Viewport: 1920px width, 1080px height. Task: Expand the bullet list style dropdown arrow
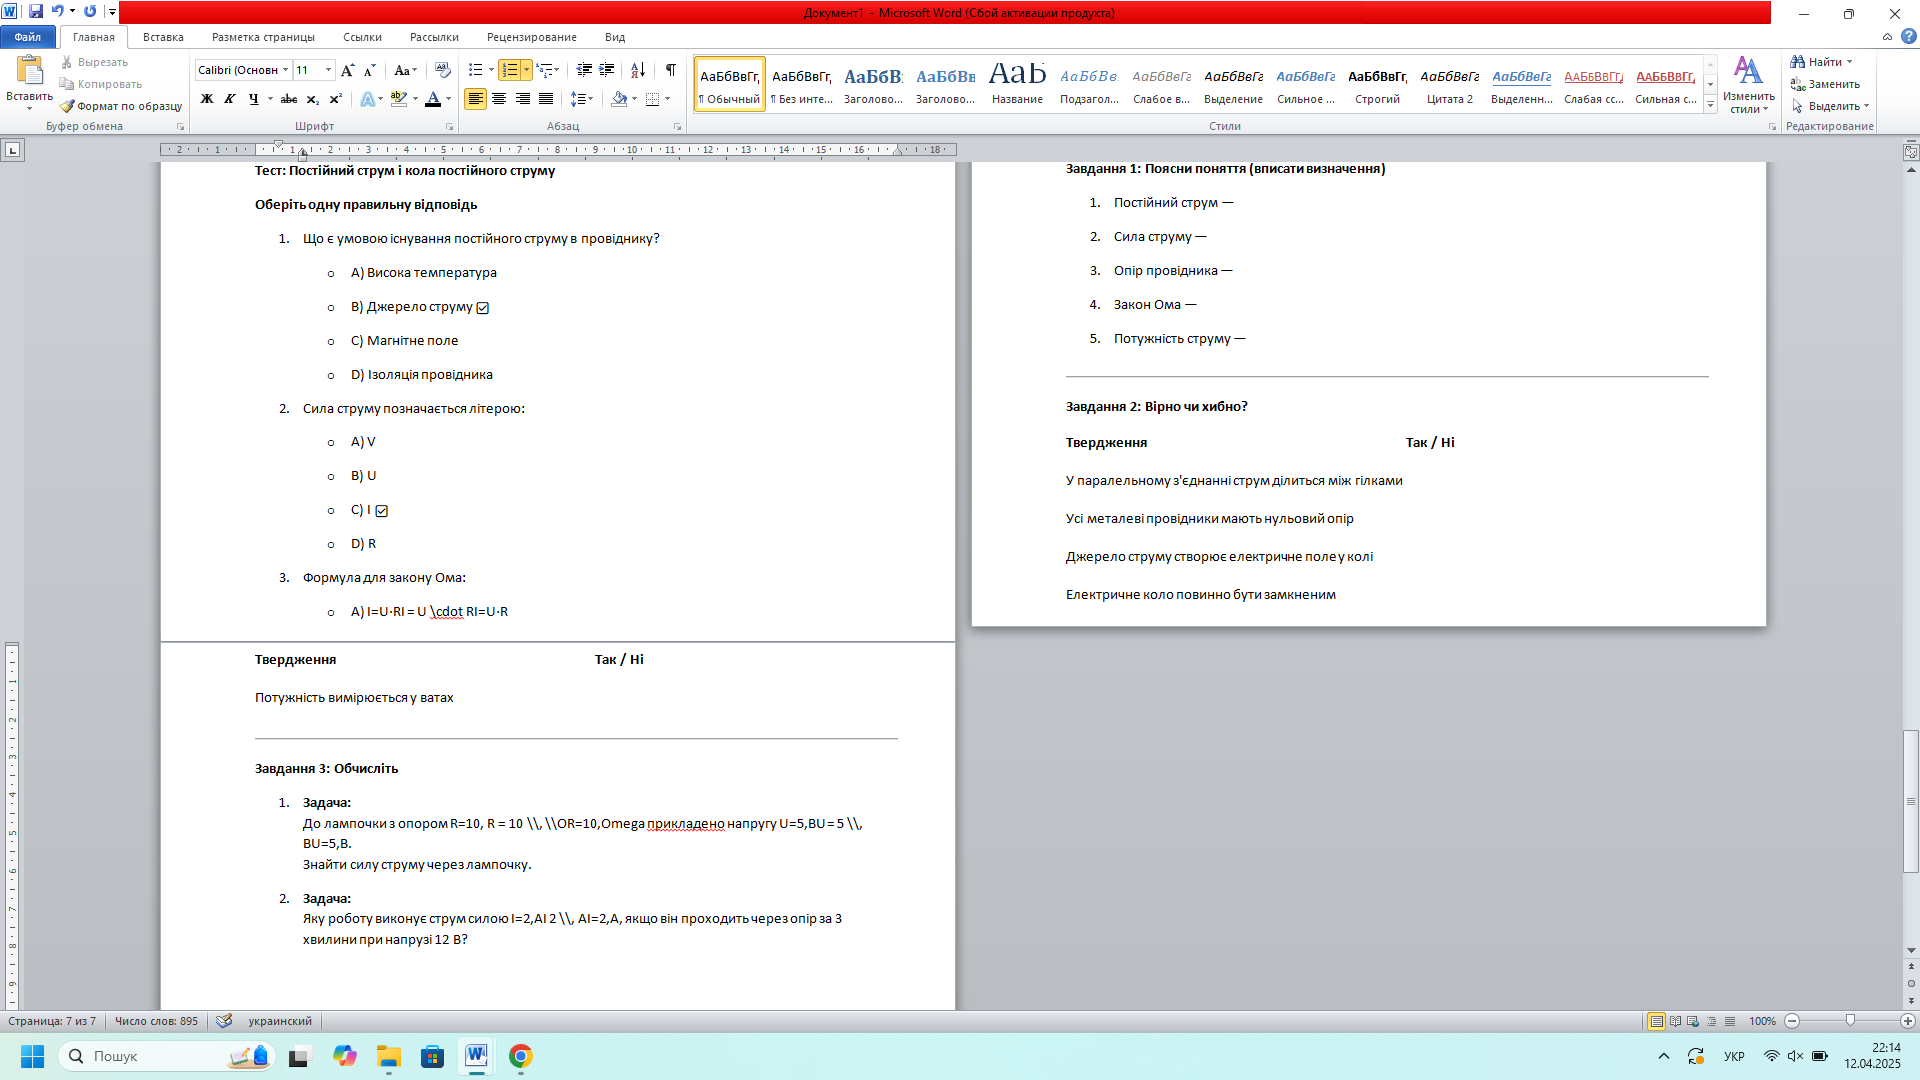491,70
